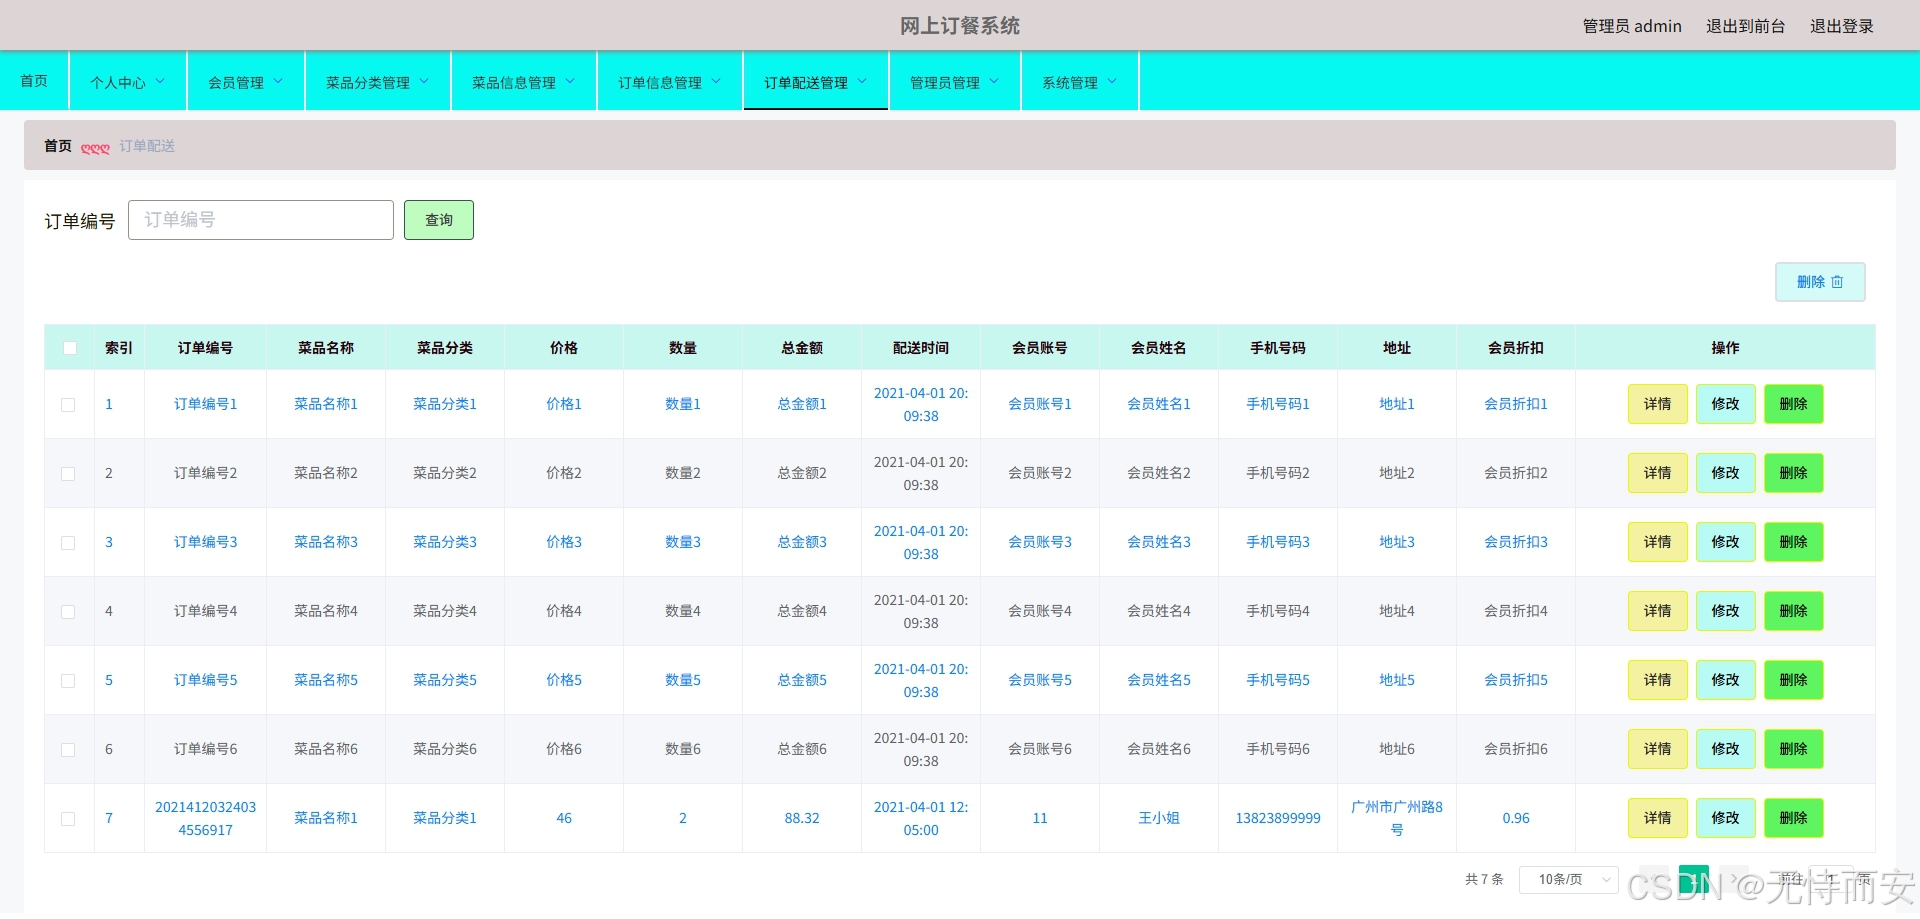Tick the checkbox for the 王小姐 row
Viewport: 1920px width, 919px height.
(68, 819)
